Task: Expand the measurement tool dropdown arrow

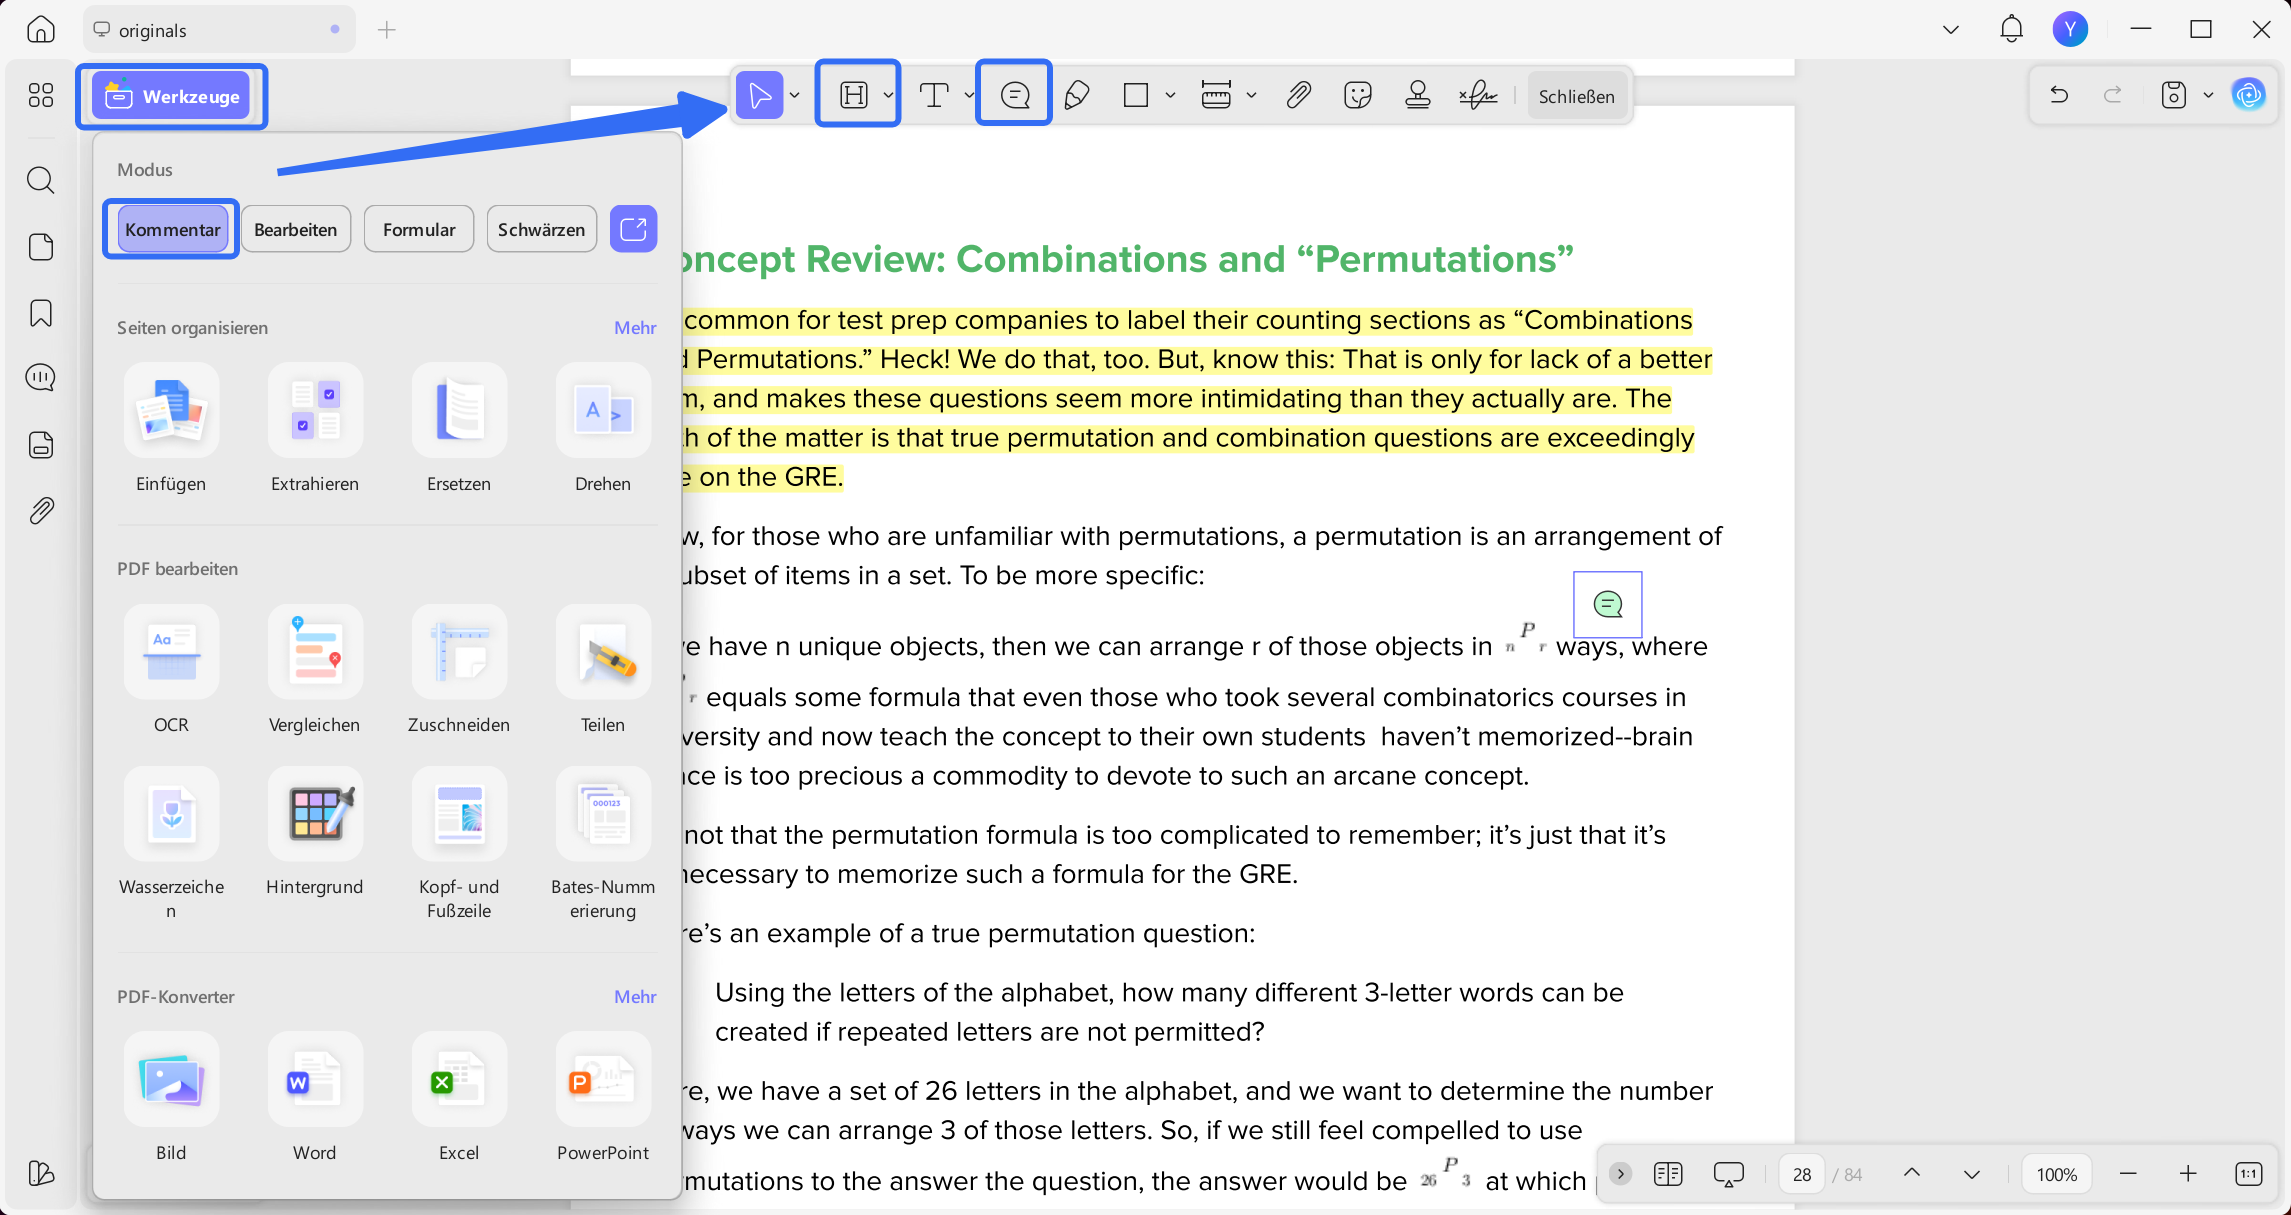Action: click(x=1251, y=95)
